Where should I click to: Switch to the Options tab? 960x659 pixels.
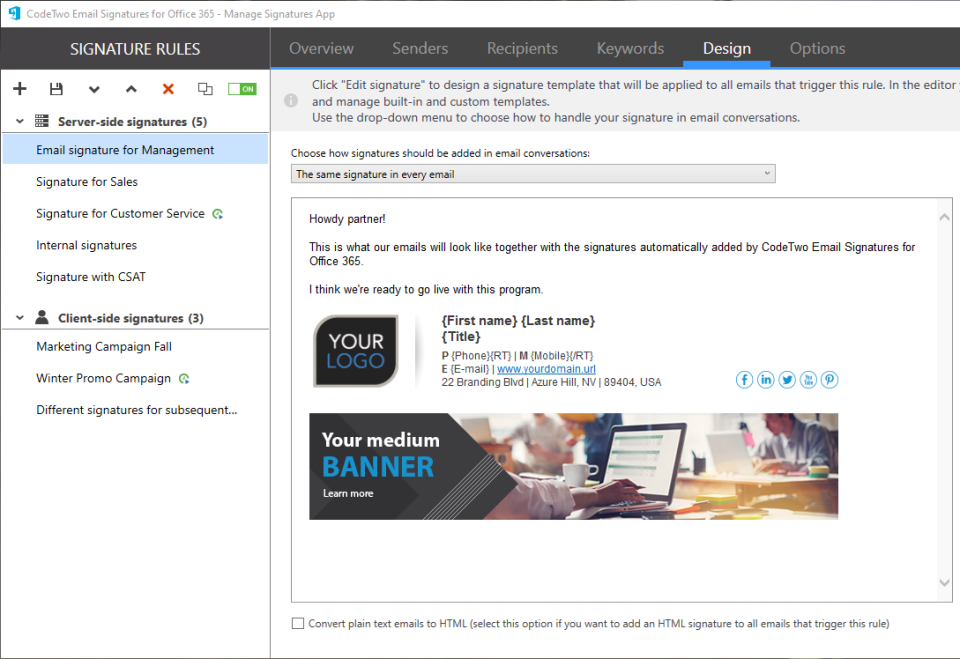(x=817, y=48)
